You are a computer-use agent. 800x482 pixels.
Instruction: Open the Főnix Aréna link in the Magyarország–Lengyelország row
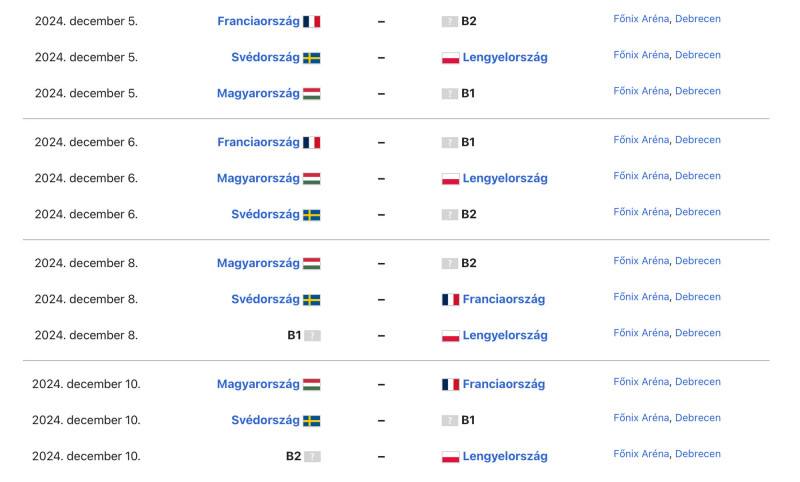tap(641, 176)
